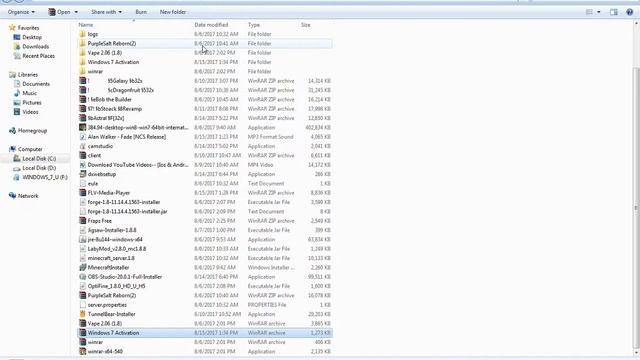This screenshot has height=360, width=640.
Task: Select the Jigsaw-Installer-1.8.8 file name
Action: [x=112, y=230]
